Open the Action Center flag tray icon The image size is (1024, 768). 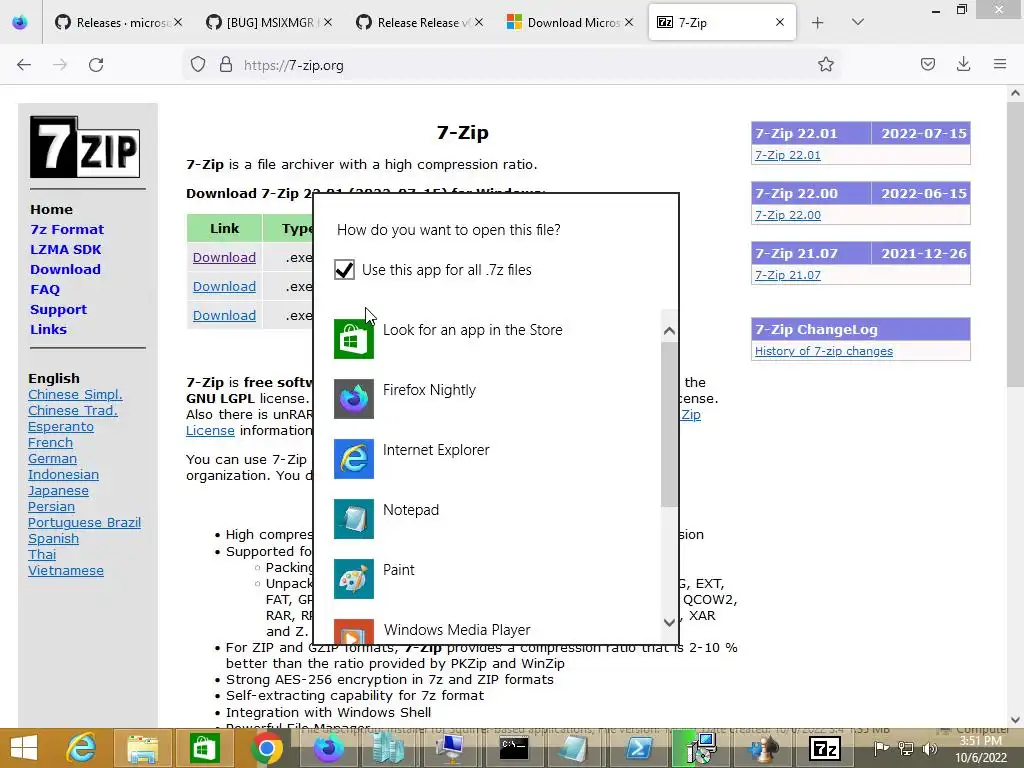[x=882, y=748]
